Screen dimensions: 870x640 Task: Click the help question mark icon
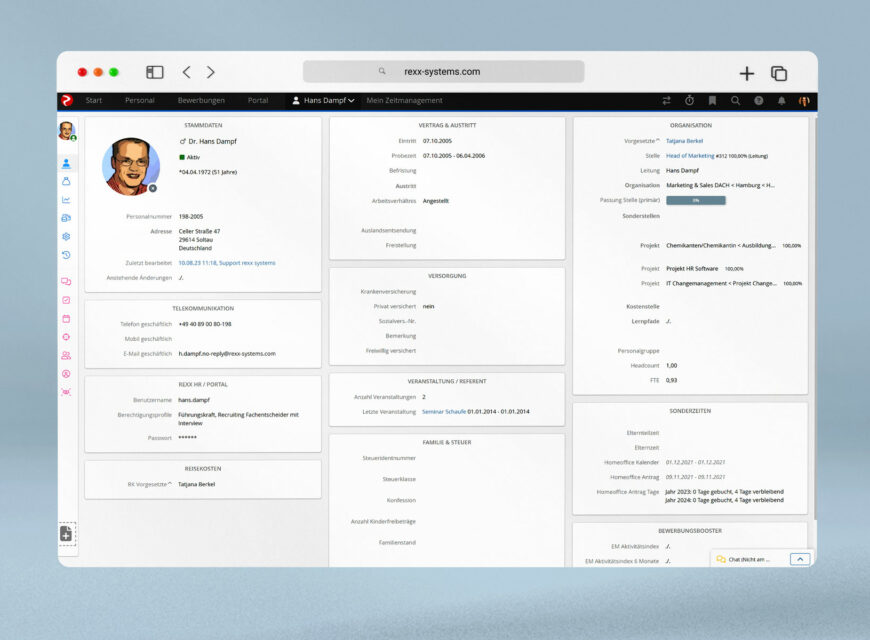point(758,101)
